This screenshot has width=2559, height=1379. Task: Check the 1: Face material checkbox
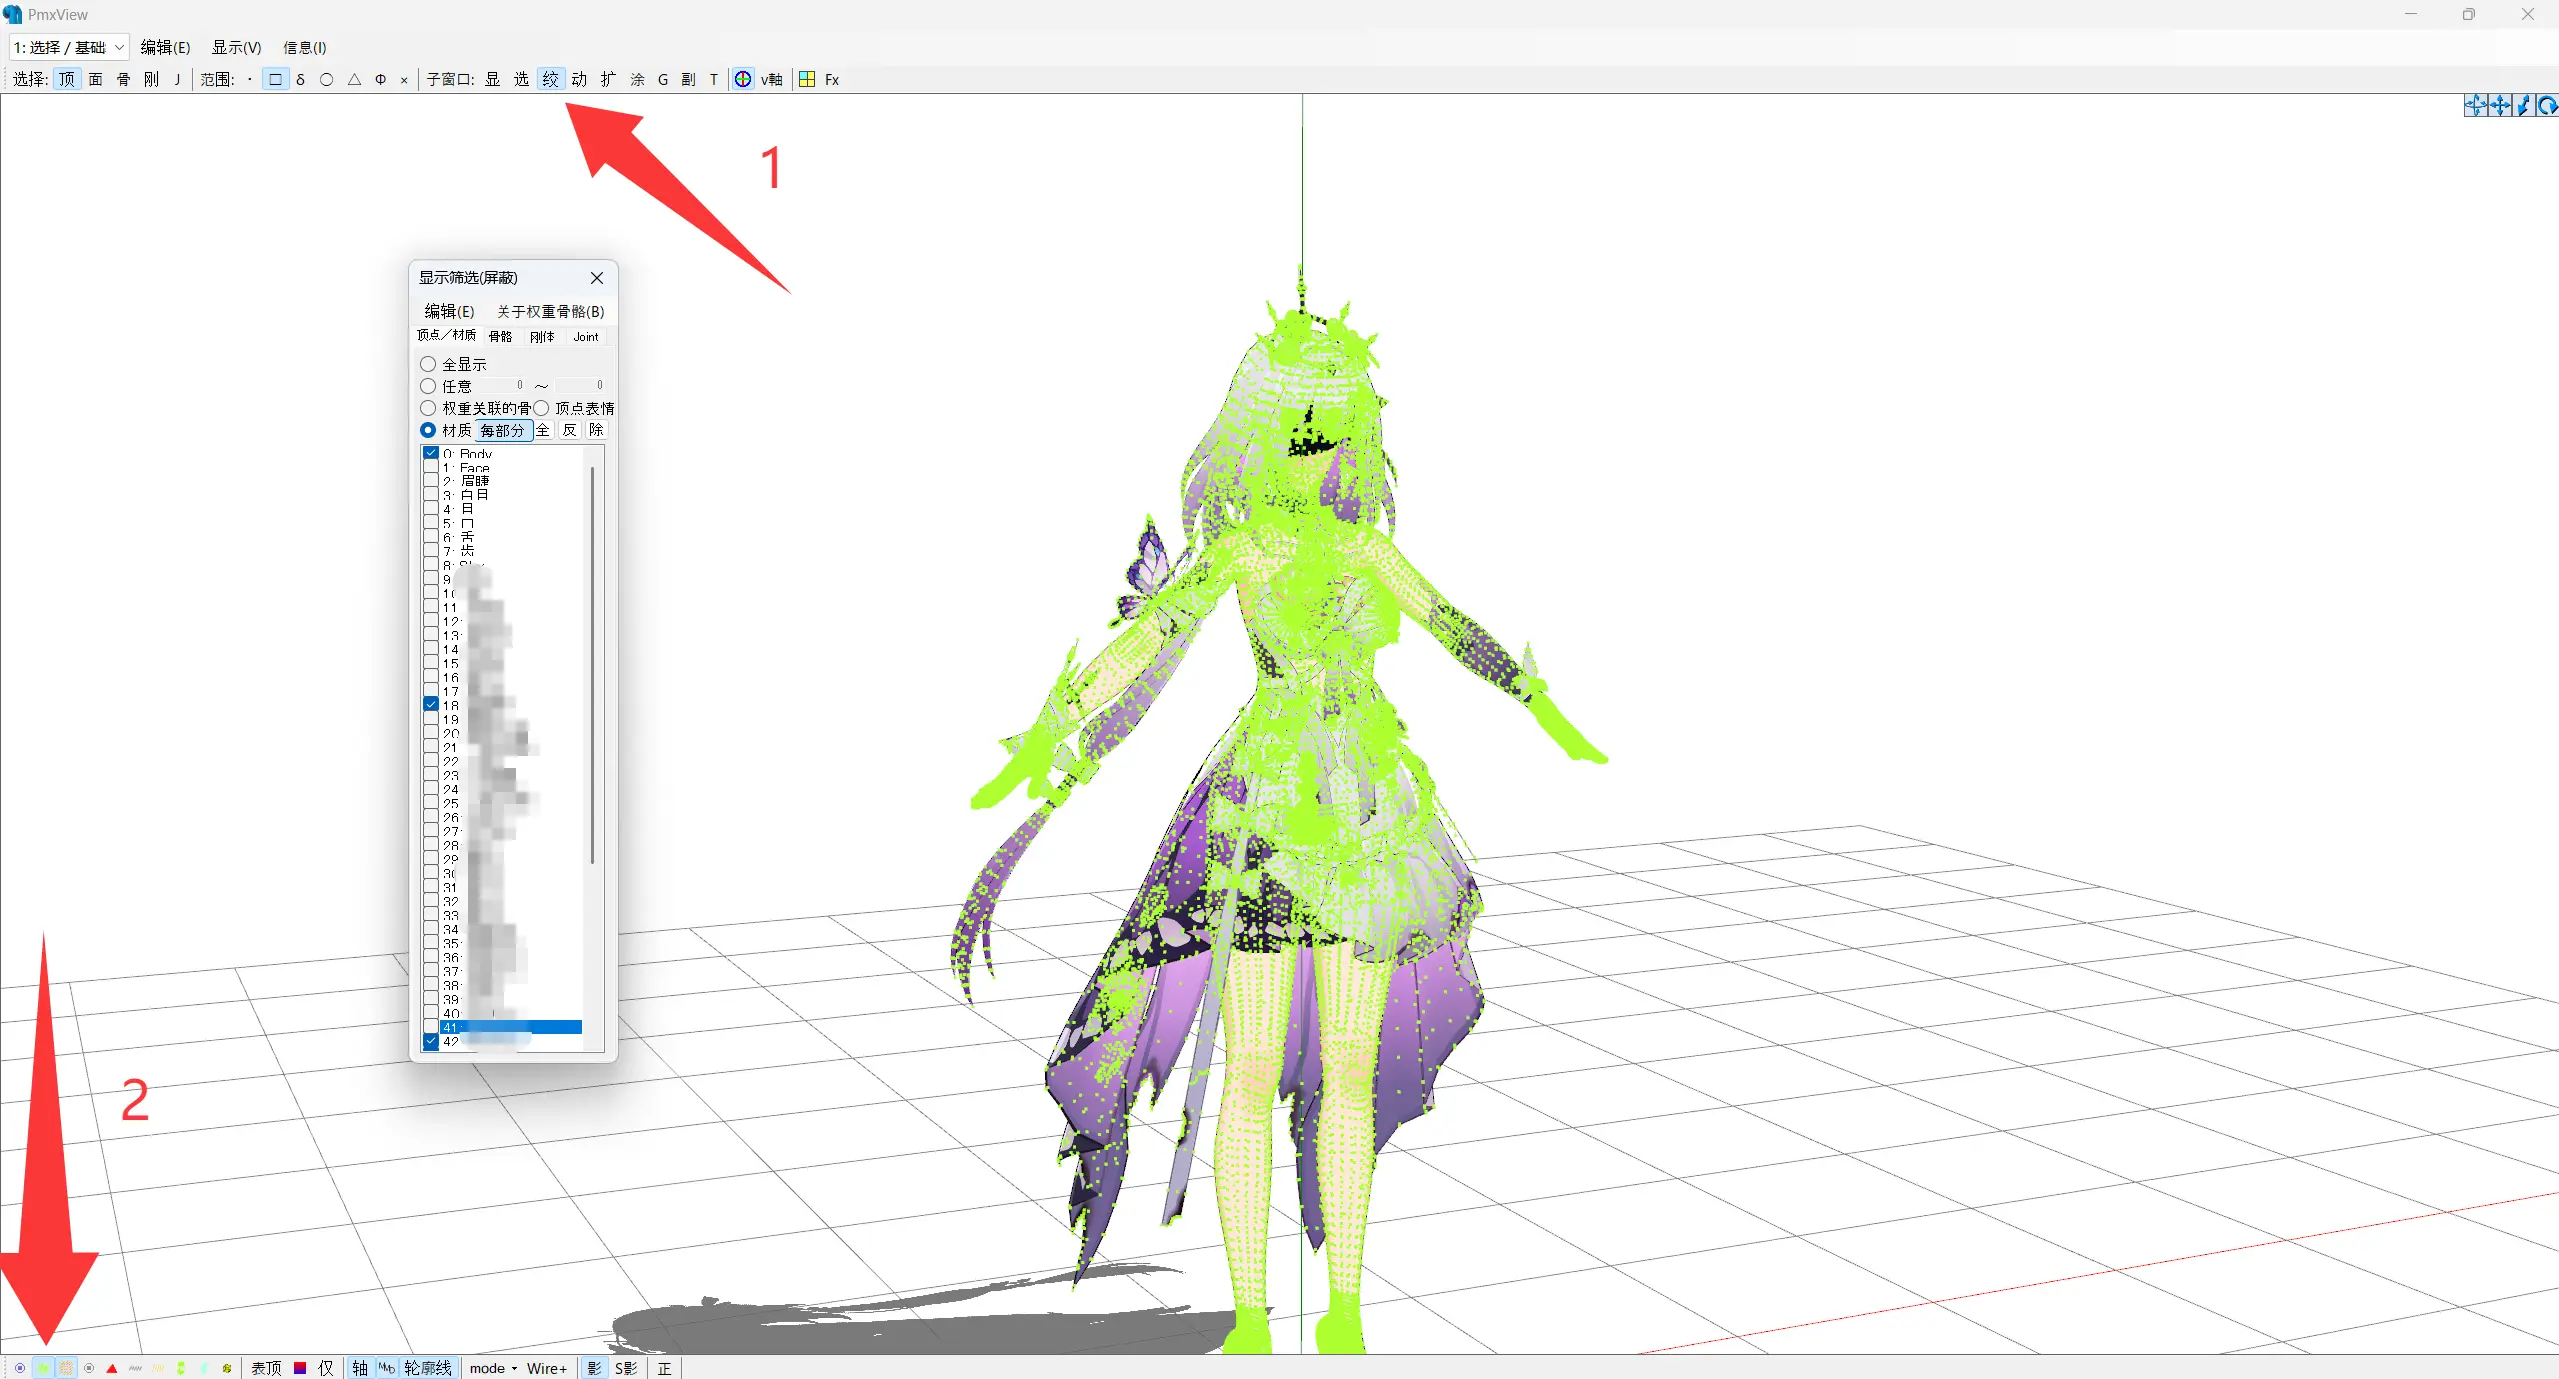tap(431, 467)
